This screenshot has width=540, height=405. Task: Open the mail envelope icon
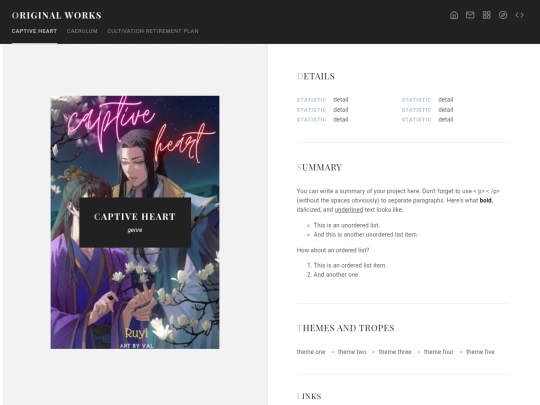470,15
